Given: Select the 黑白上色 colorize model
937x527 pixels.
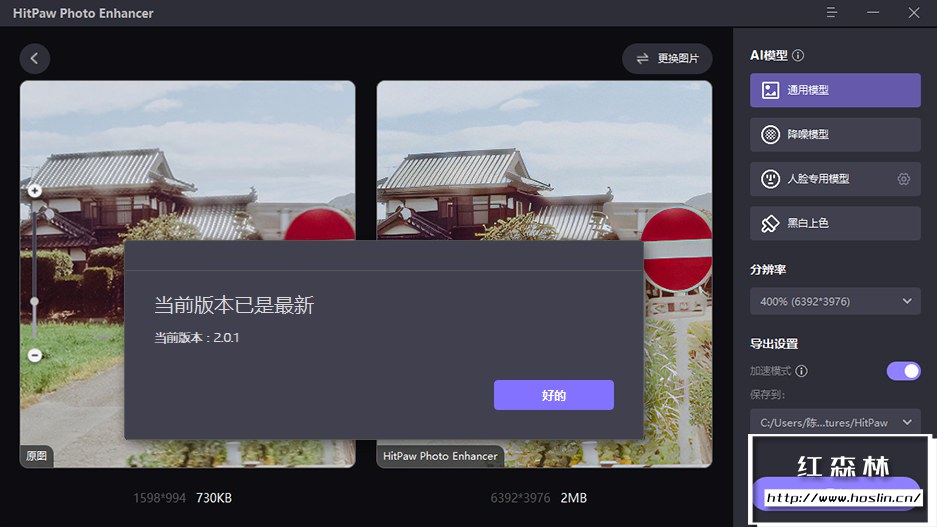Looking at the screenshot, I should pos(835,223).
